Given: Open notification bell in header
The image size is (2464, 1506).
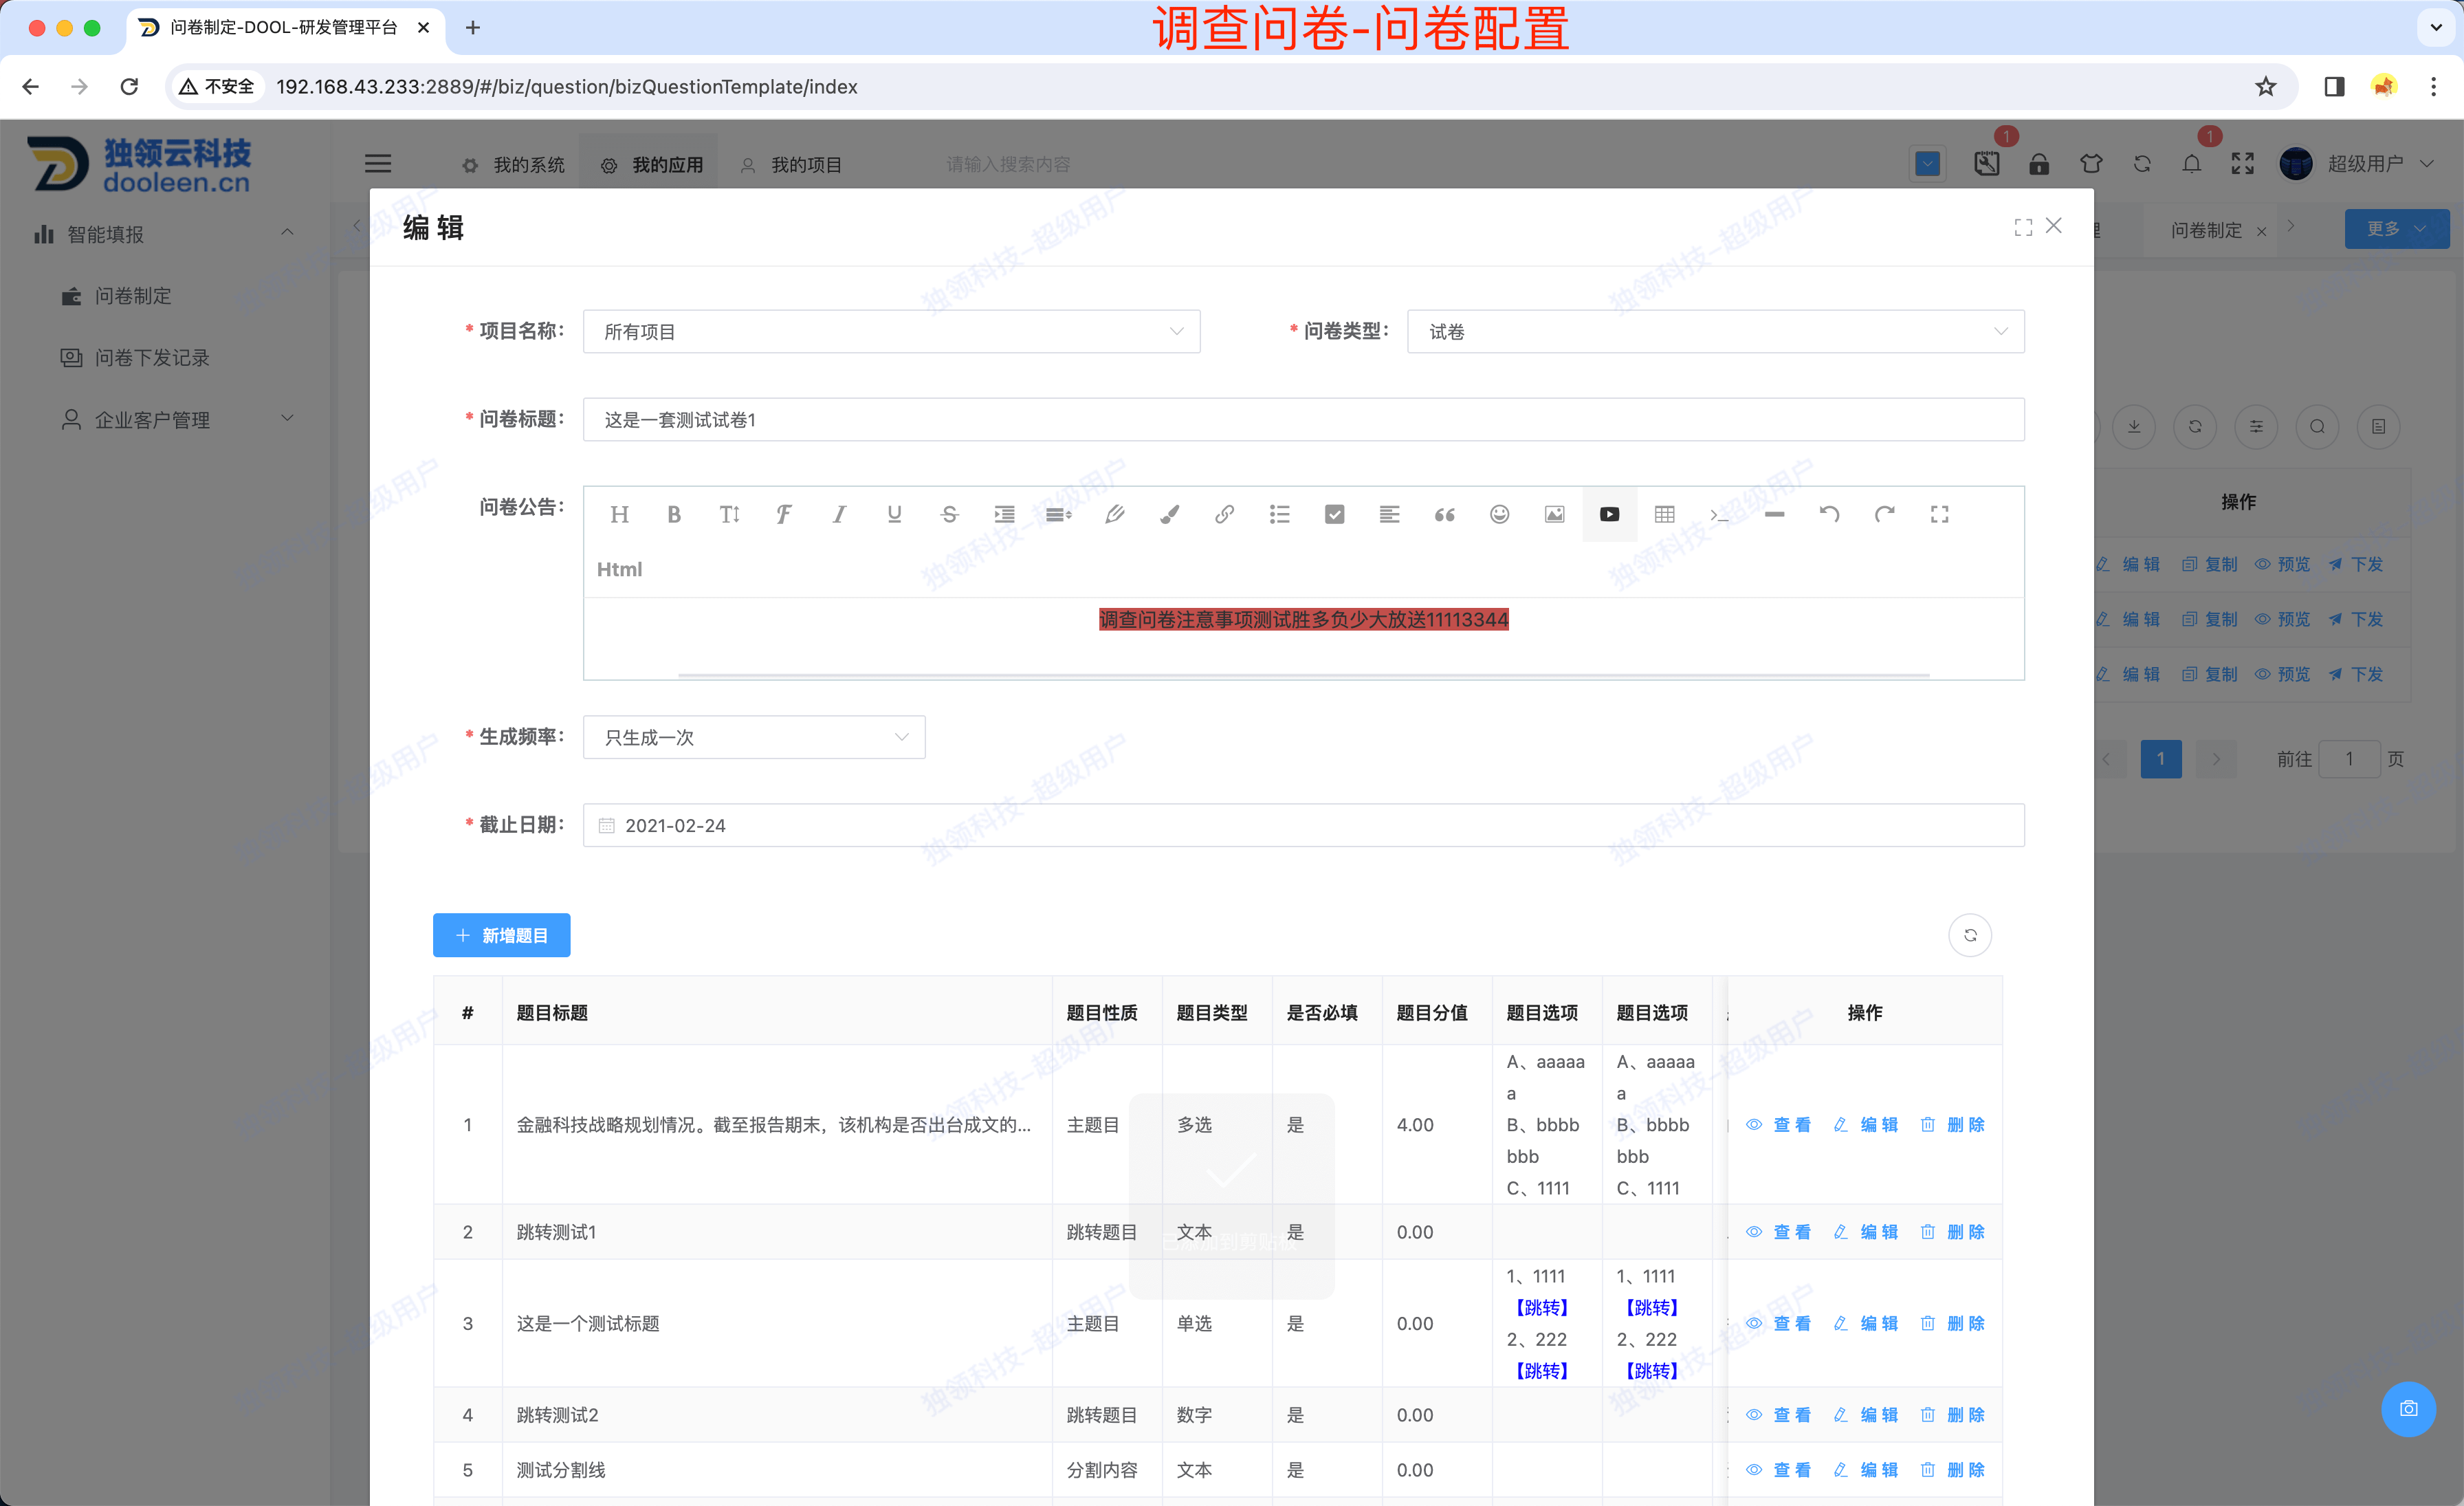Looking at the screenshot, I should pos(2191,164).
